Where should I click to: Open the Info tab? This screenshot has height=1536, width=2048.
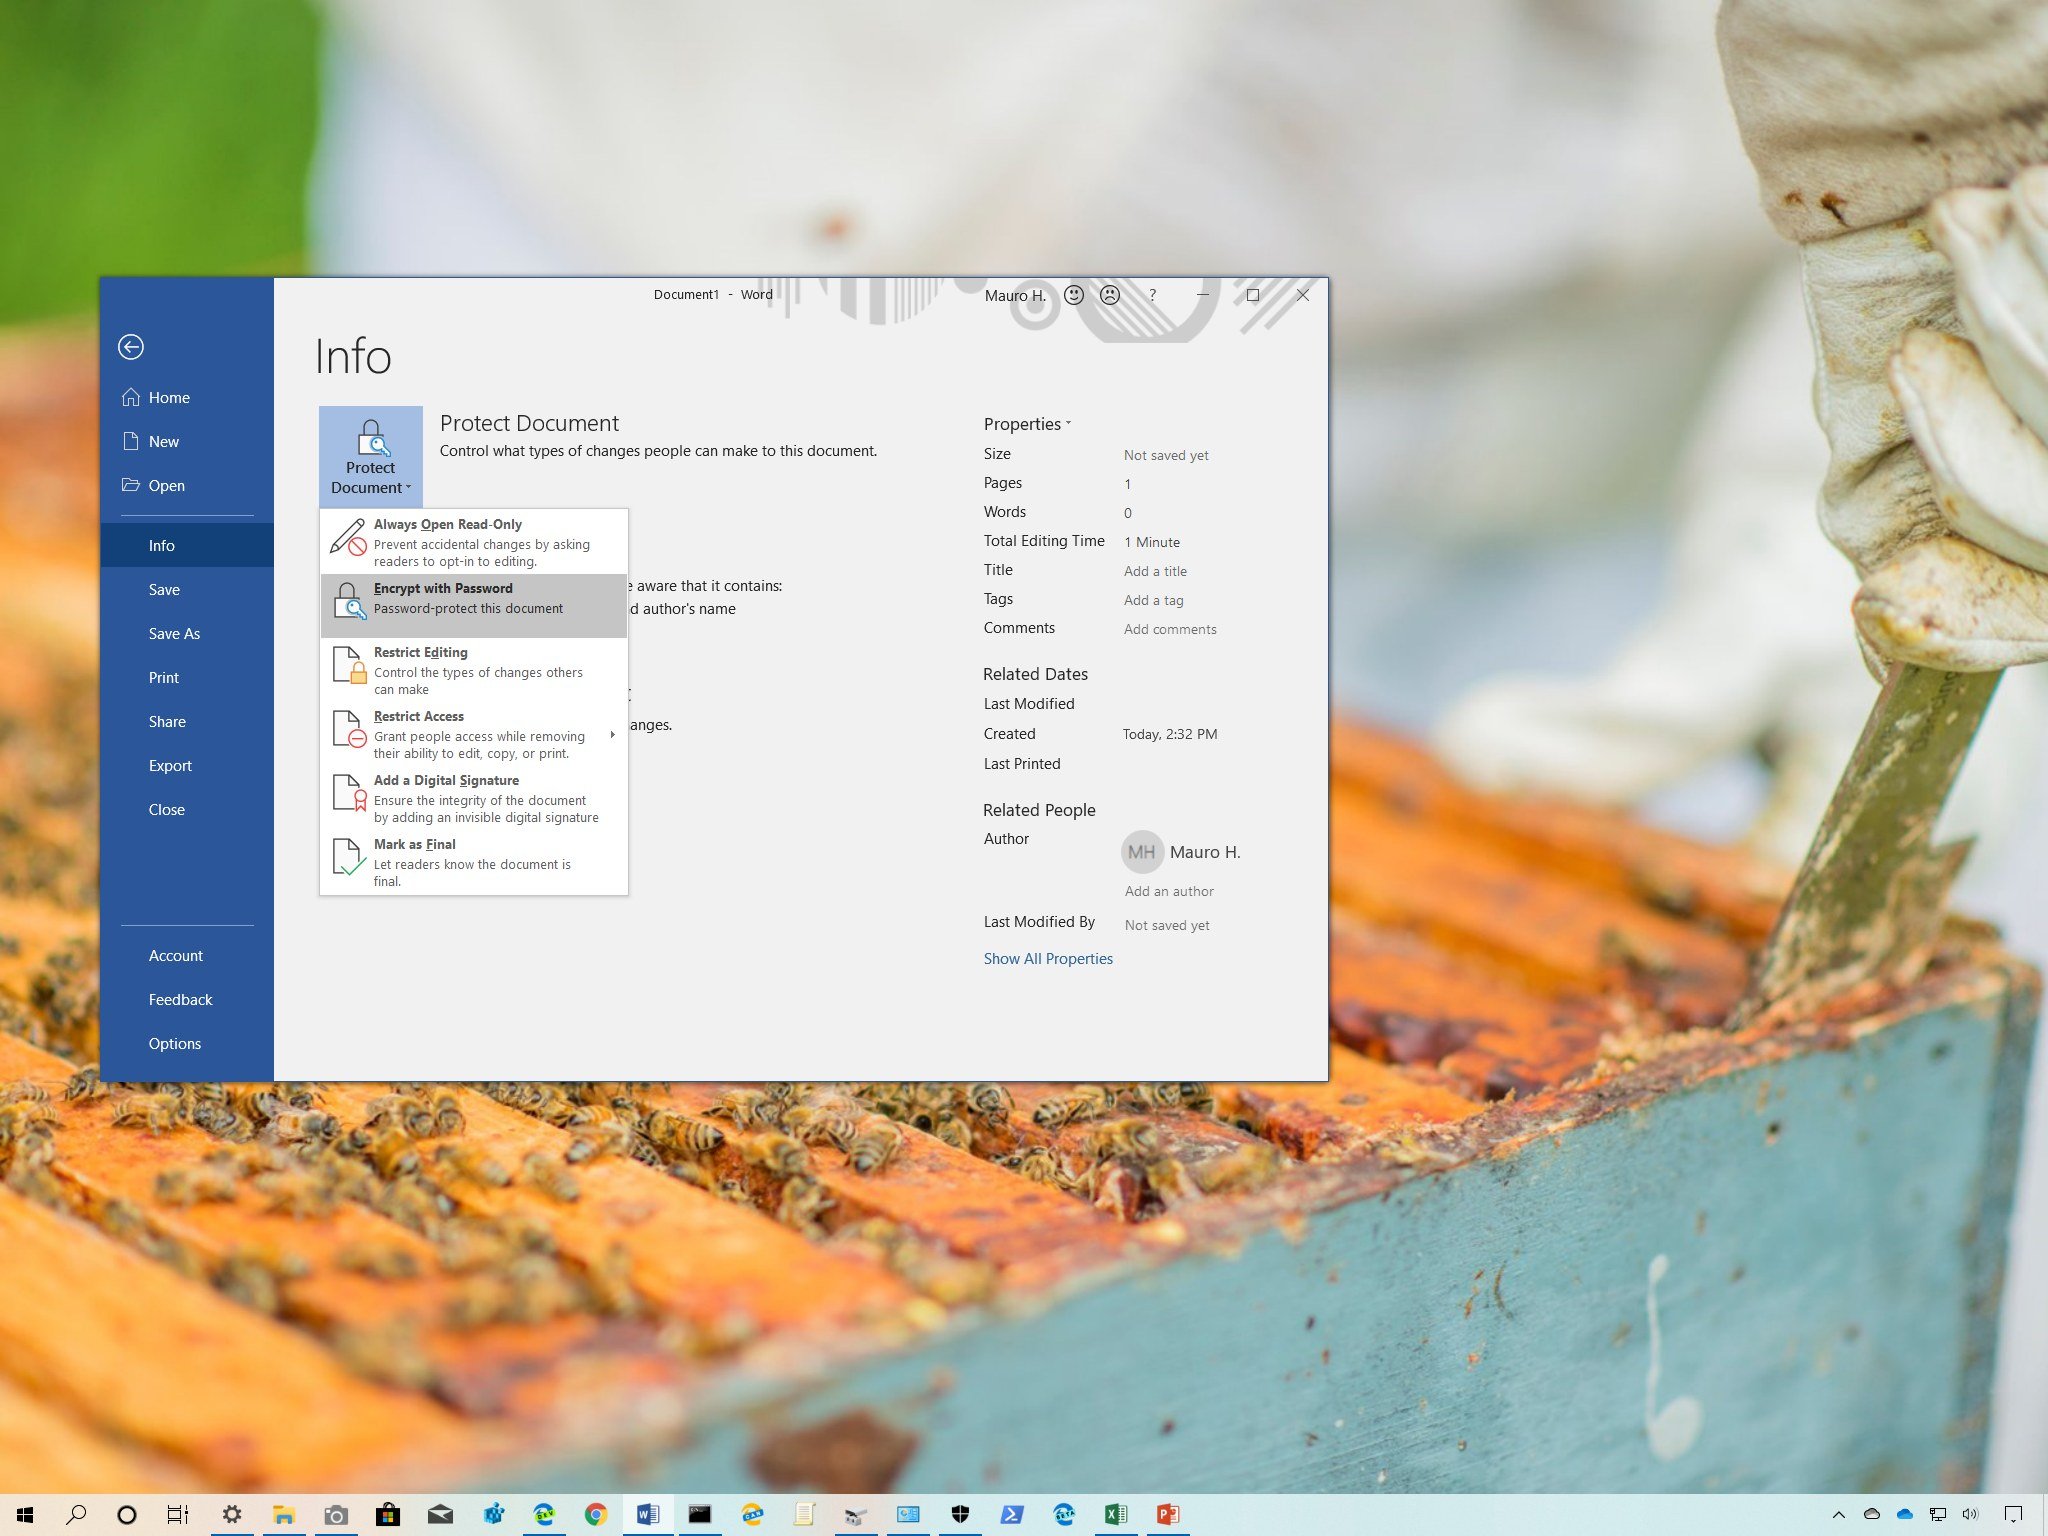(161, 544)
